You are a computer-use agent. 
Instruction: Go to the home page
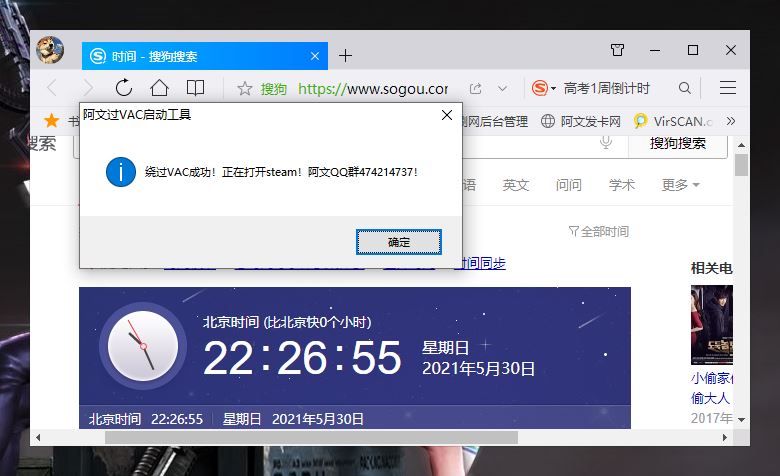point(159,88)
